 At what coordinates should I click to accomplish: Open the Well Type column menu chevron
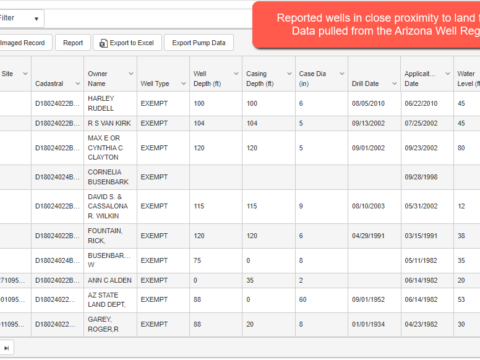(x=183, y=84)
